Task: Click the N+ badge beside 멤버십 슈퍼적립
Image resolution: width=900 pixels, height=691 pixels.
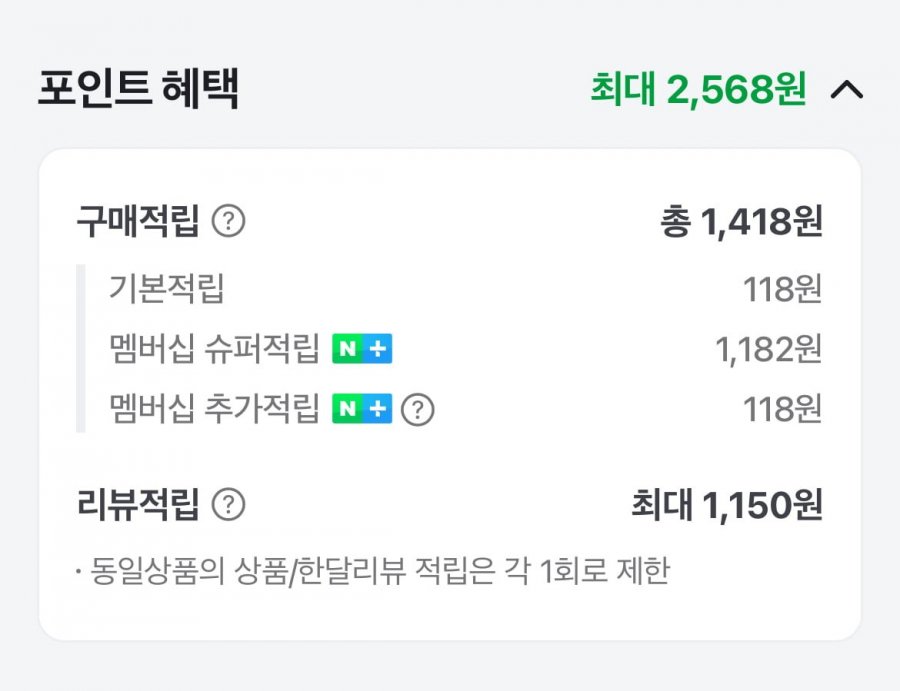Action: [x=362, y=349]
